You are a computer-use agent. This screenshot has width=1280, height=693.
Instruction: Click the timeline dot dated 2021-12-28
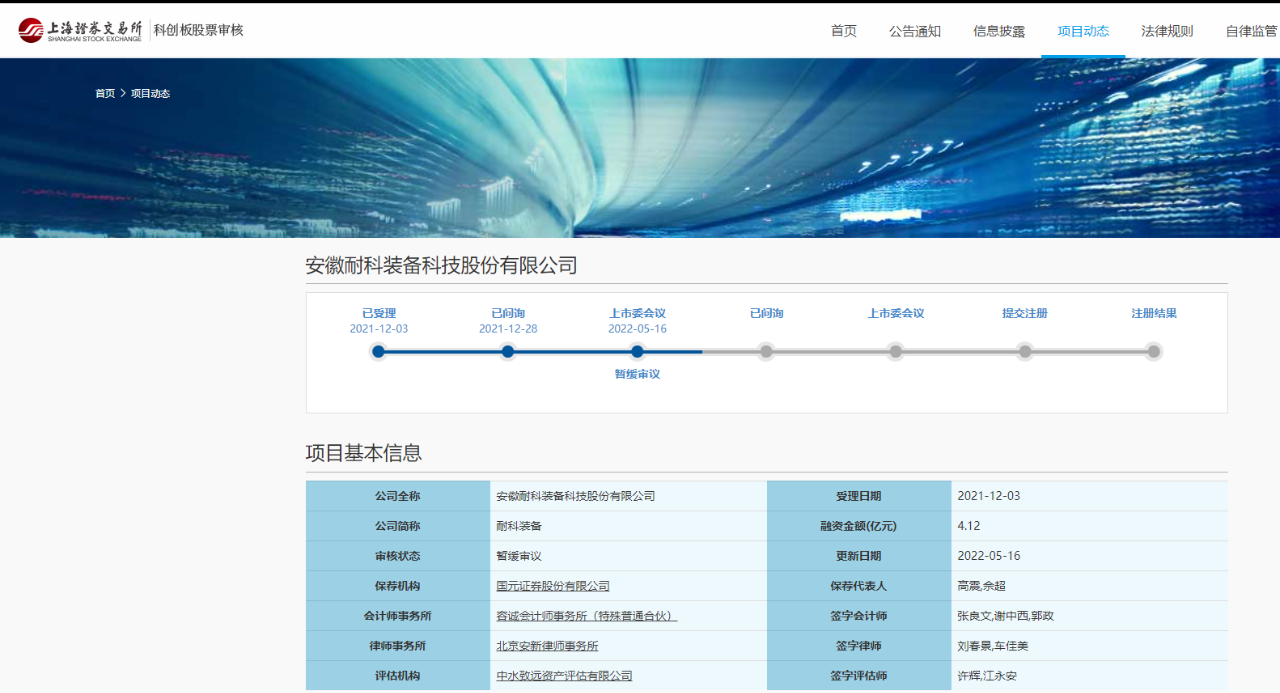coord(508,351)
